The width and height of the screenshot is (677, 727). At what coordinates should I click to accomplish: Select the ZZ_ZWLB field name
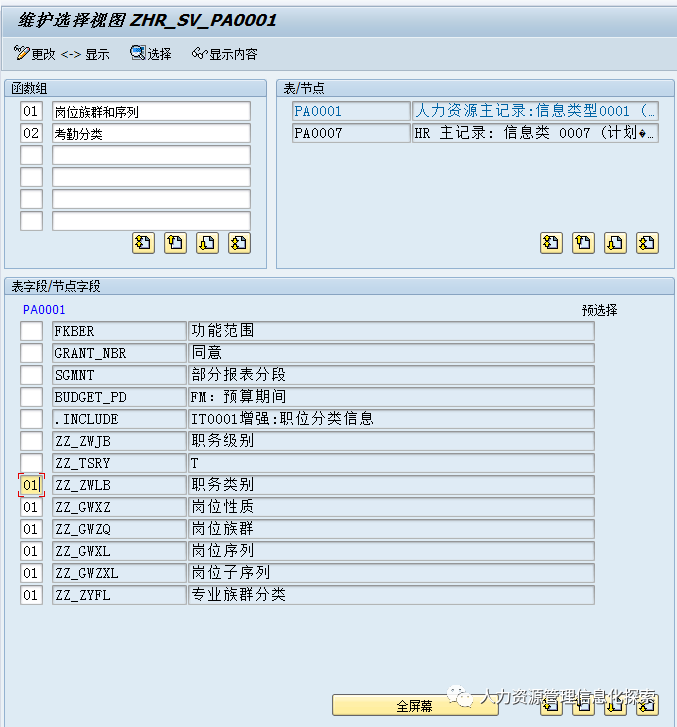coord(119,485)
